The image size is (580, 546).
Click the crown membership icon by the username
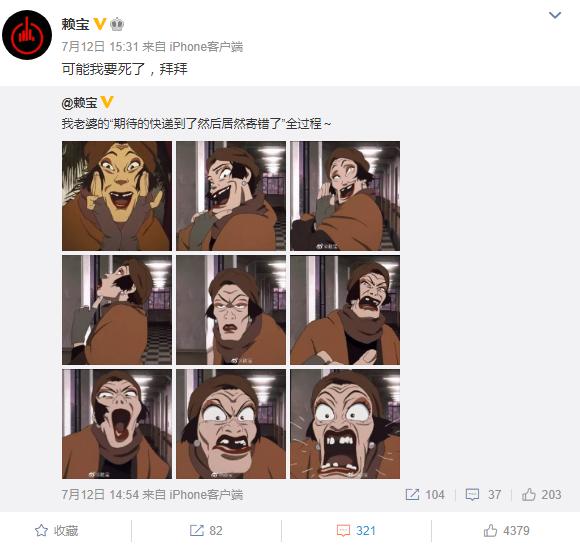coord(117,24)
